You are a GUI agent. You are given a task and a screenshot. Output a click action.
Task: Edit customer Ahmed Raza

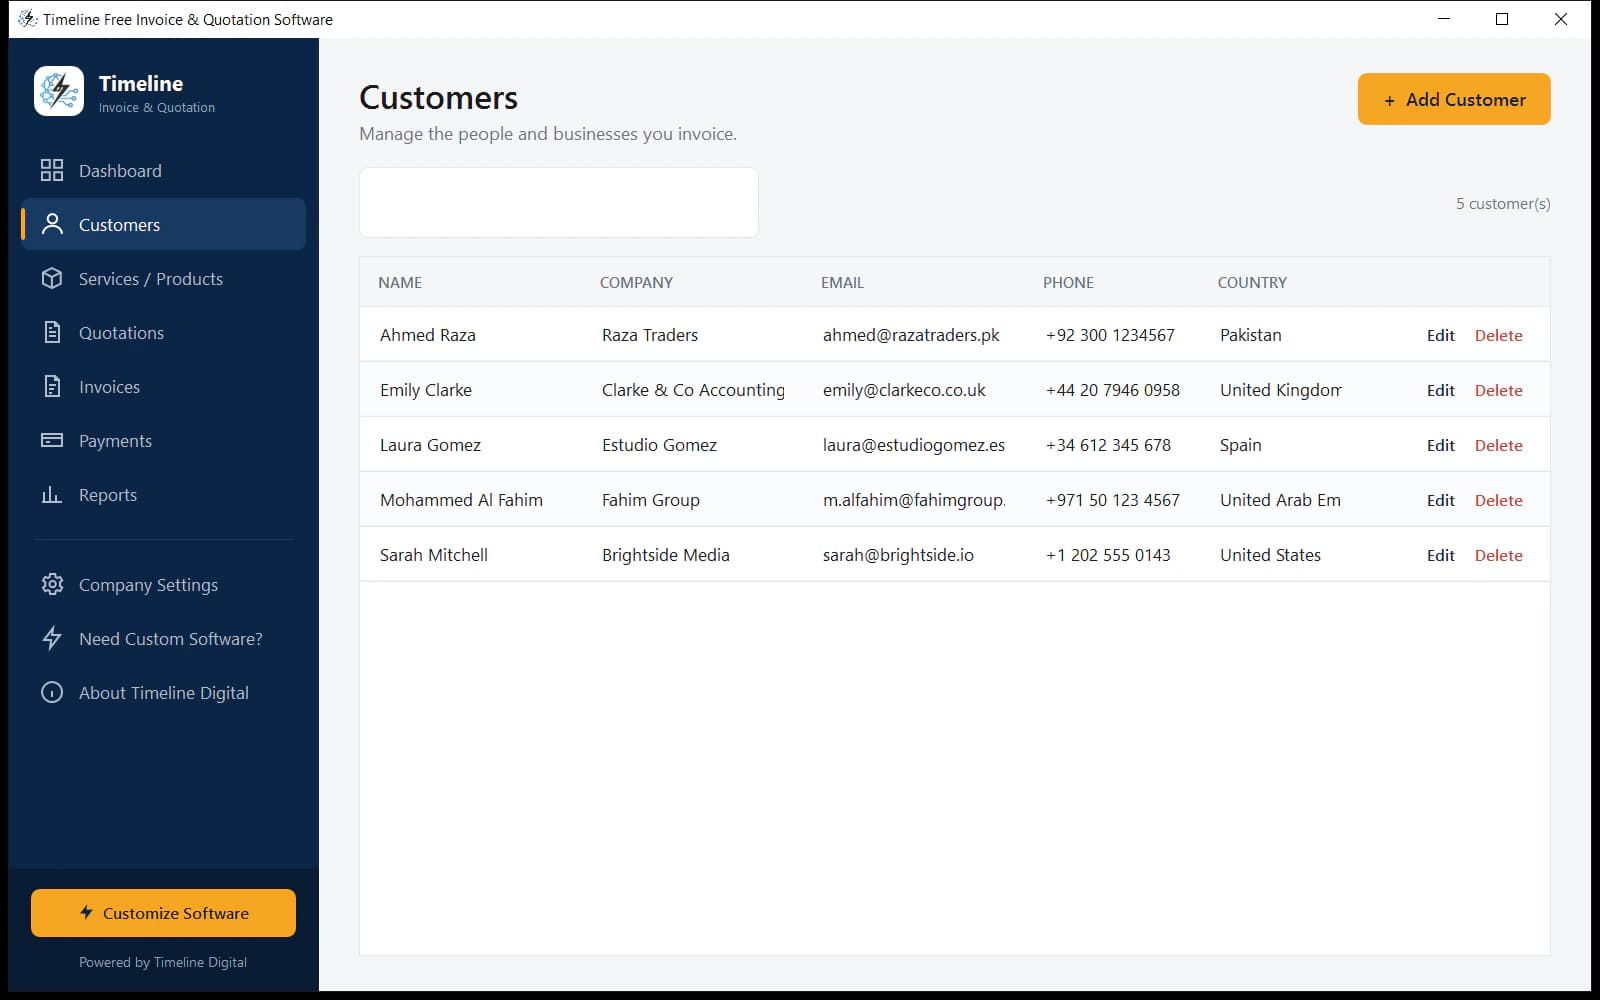coord(1440,335)
